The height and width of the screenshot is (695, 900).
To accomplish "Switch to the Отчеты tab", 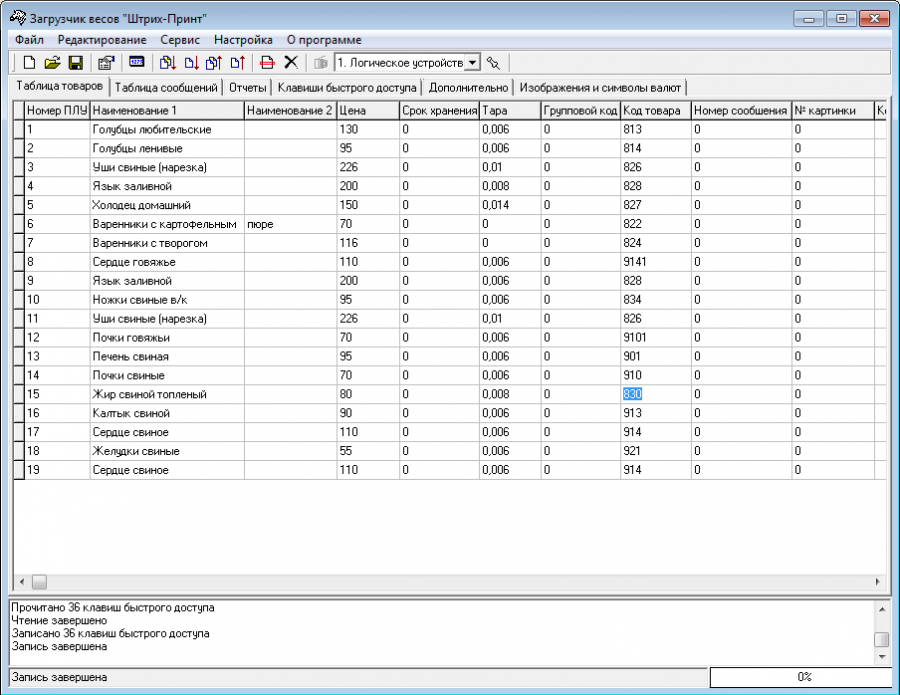I will pos(248,88).
